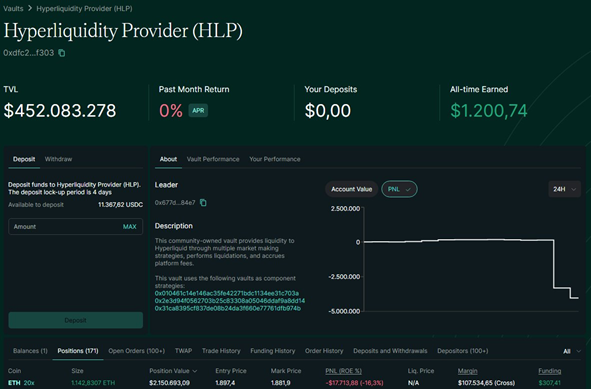591x389 pixels.
Task: Click the 0% Past Month Return value
Action: [x=171, y=110]
